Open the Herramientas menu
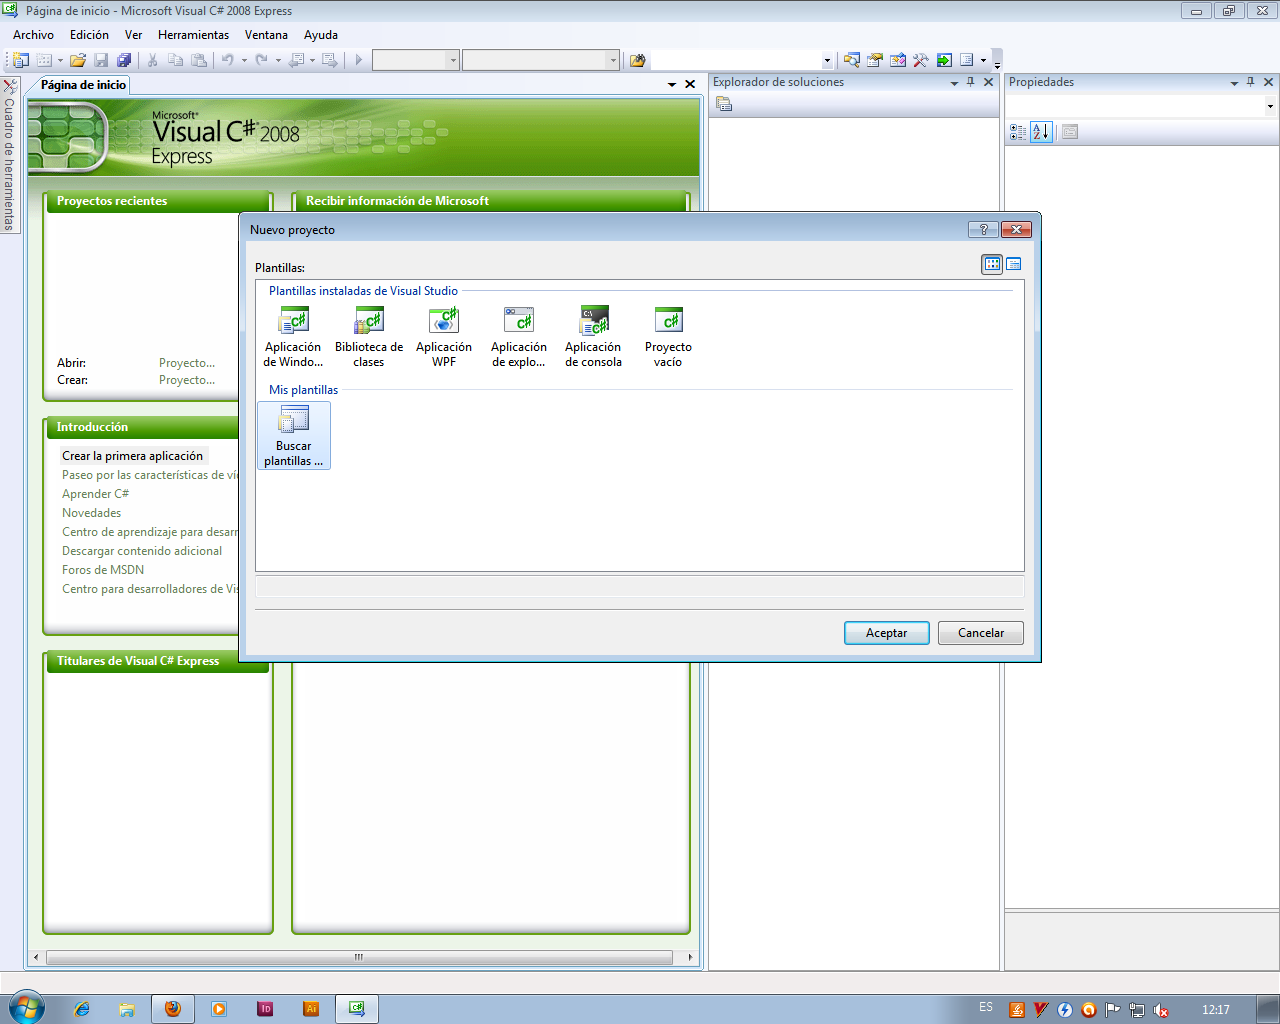1280x1024 pixels. point(193,35)
